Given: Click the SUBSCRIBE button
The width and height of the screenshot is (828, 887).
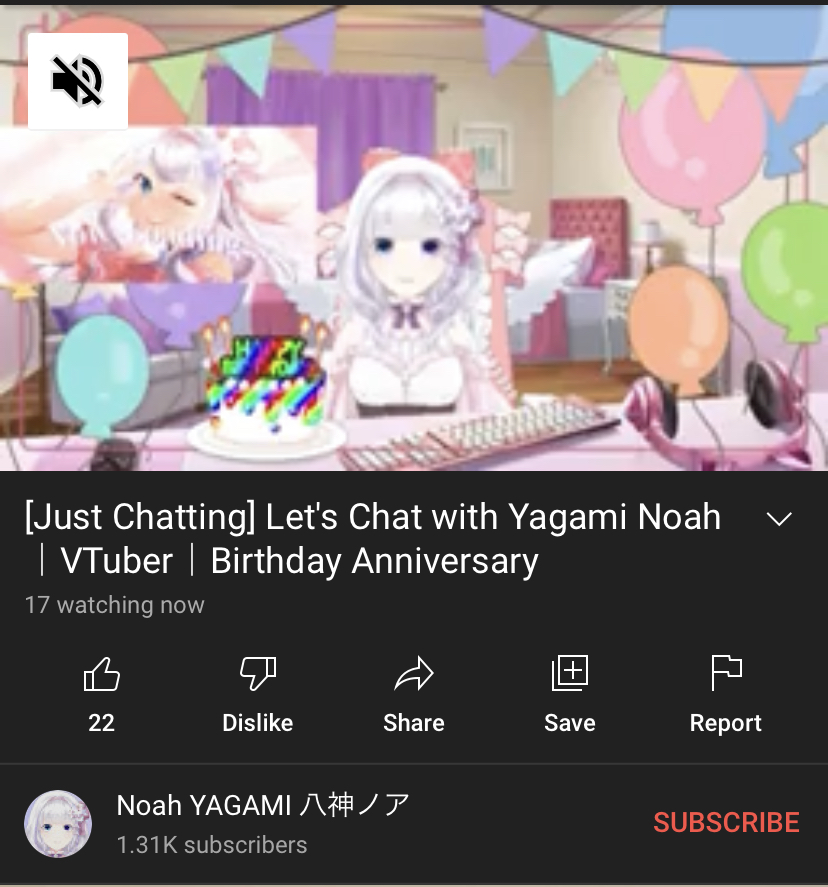Looking at the screenshot, I should (x=726, y=822).
